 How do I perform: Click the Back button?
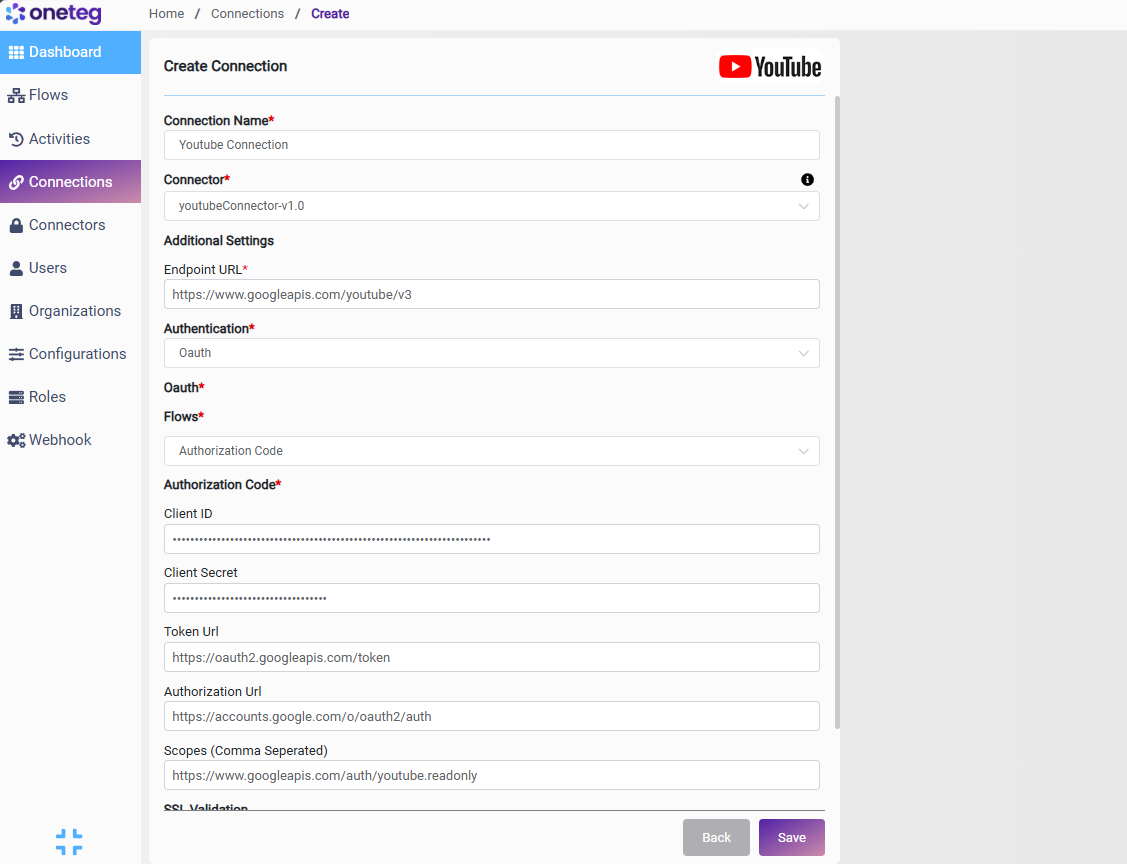[716, 837]
